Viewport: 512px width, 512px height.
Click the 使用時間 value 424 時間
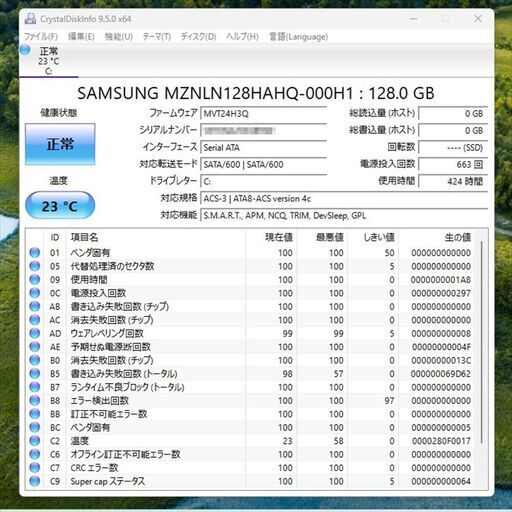pos(453,182)
